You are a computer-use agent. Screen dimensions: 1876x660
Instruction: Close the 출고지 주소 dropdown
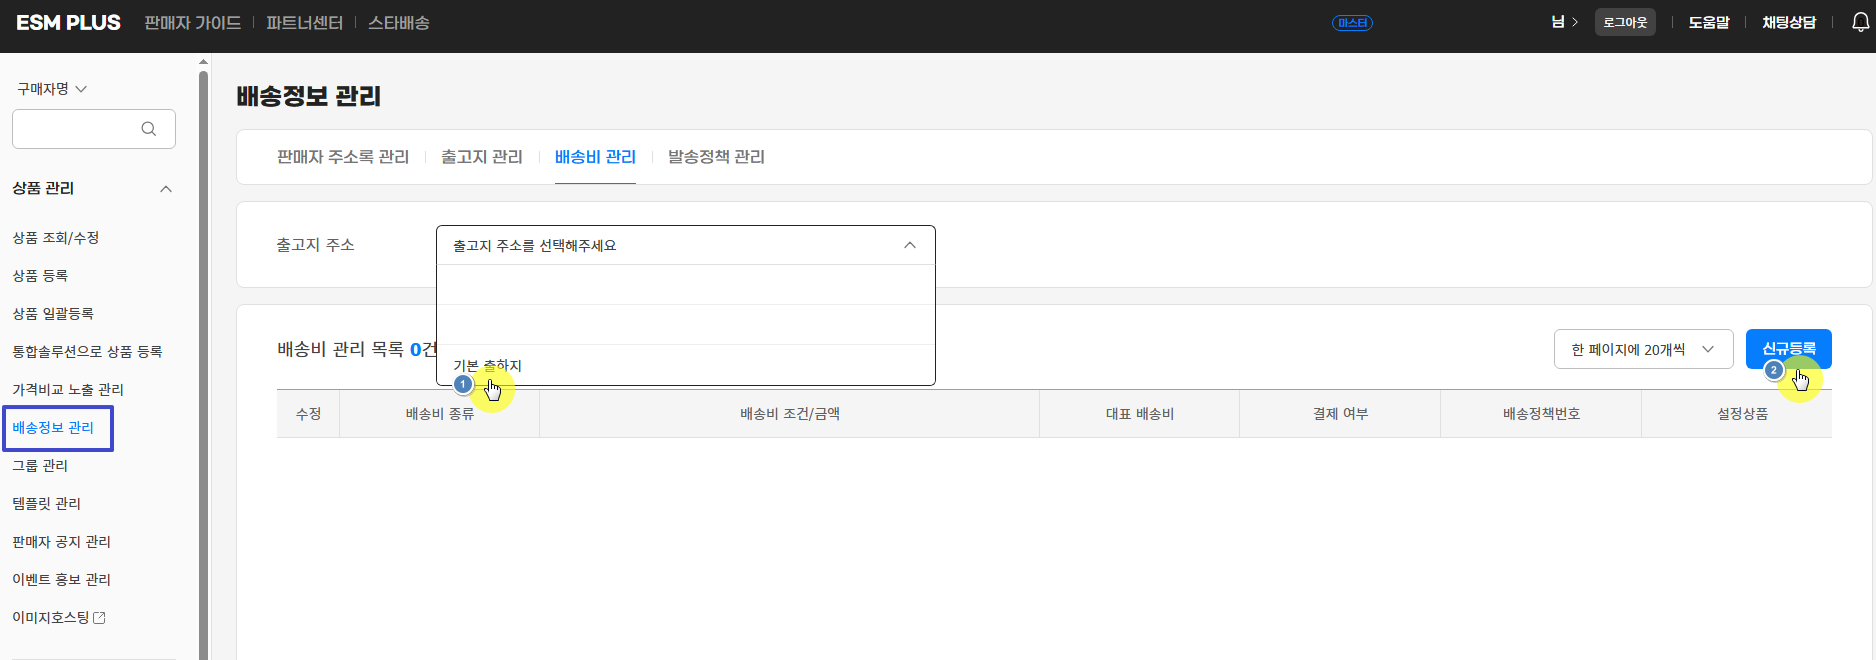(909, 245)
